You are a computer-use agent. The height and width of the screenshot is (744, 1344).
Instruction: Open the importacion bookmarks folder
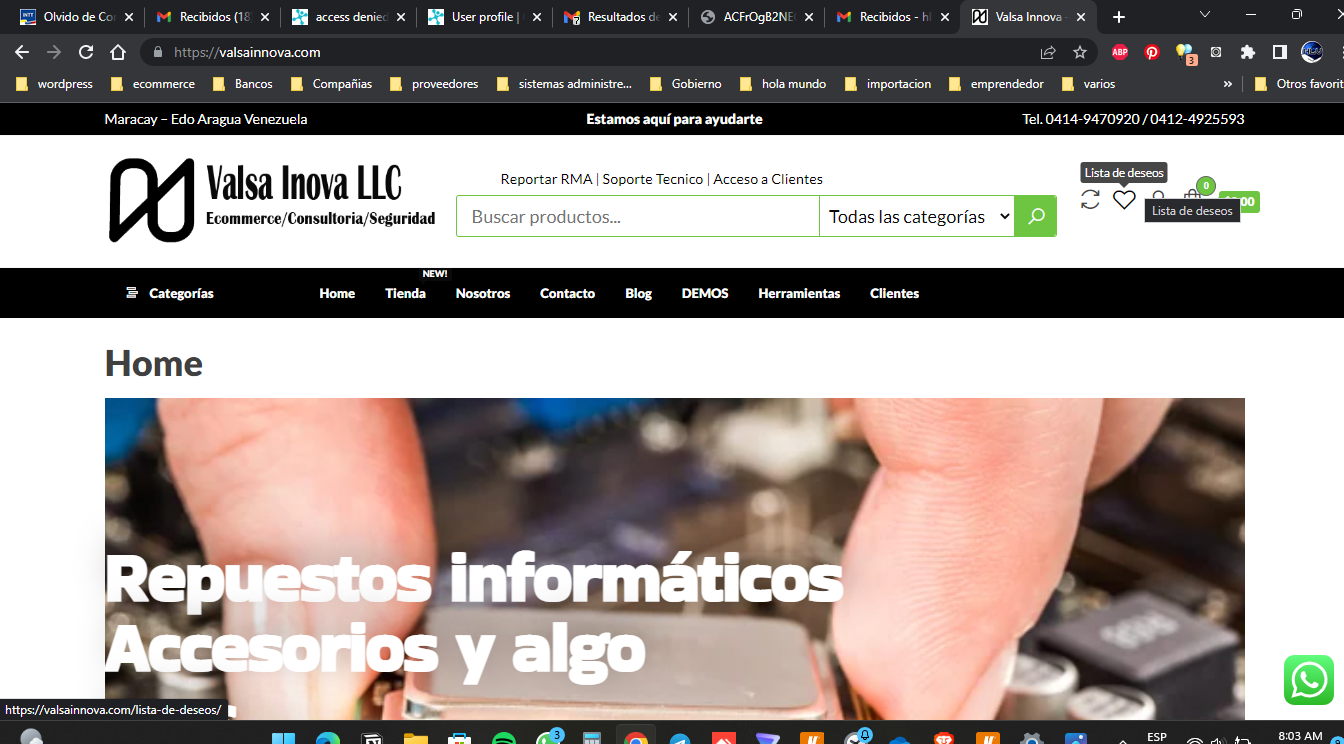pyautogui.click(x=888, y=84)
